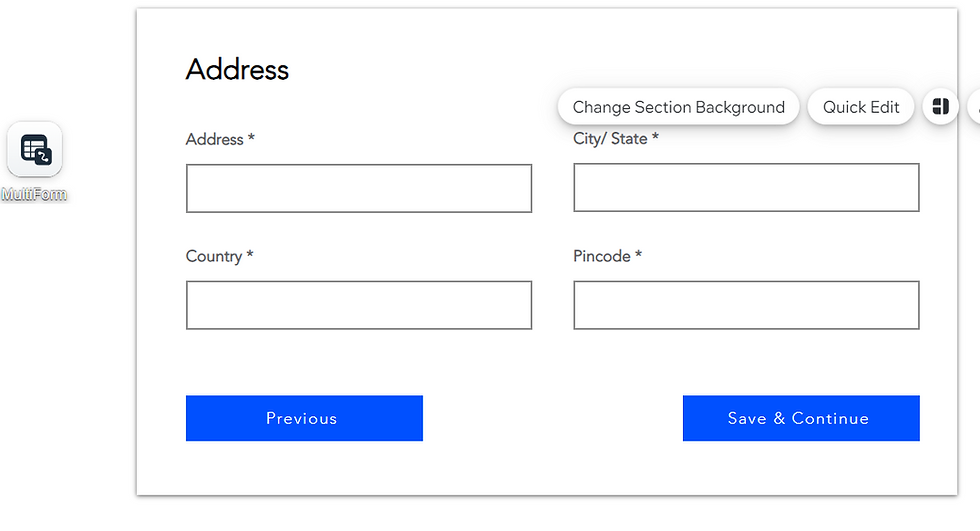Open Quick Edit

pyautogui.click(x=861, y=107)
